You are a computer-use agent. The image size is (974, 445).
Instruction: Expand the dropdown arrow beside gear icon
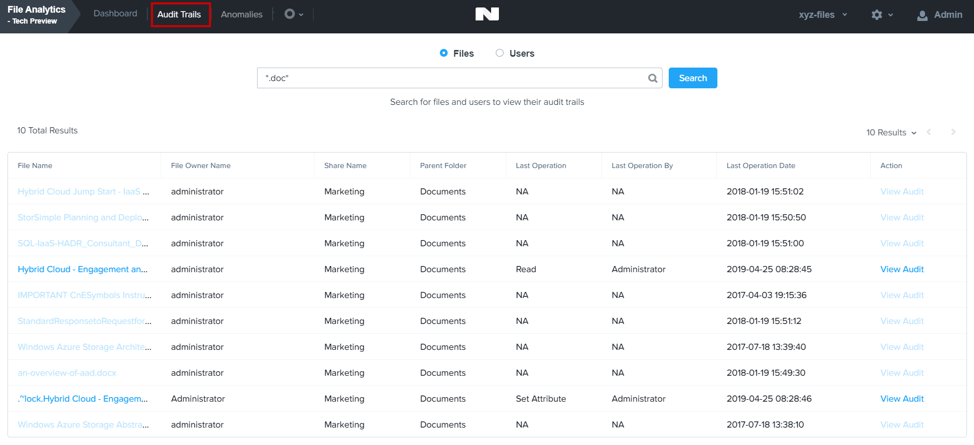coord(891,16)
